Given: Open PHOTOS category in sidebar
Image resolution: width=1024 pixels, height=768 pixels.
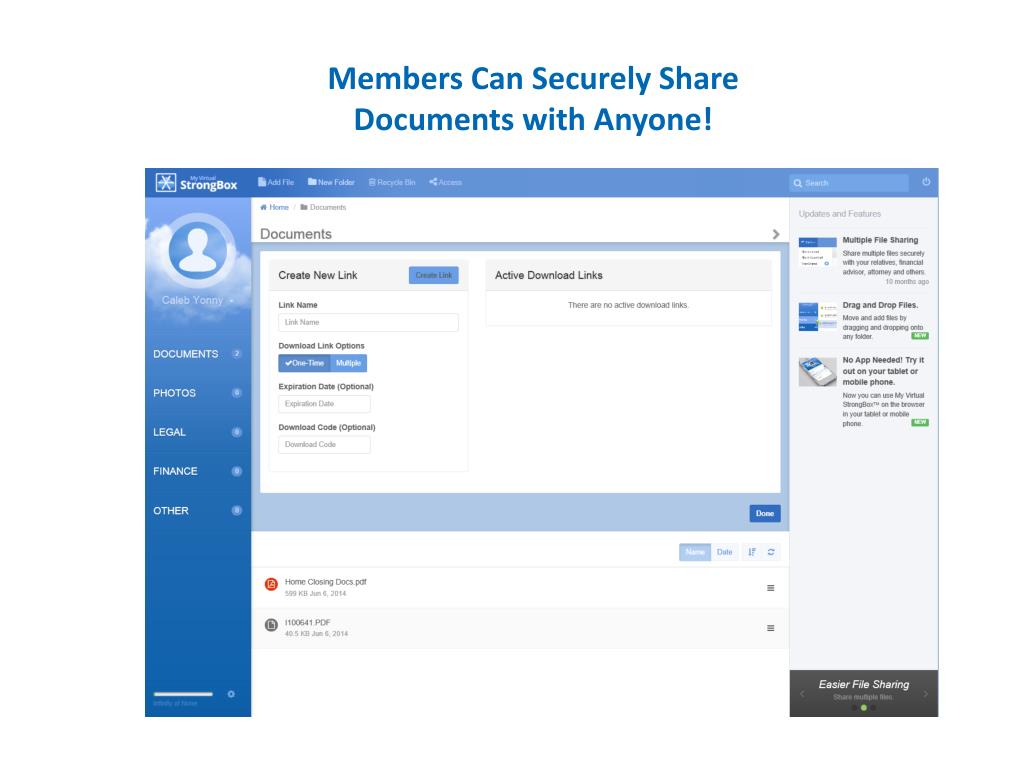Looking at the screenshot, I should [198, 393].
